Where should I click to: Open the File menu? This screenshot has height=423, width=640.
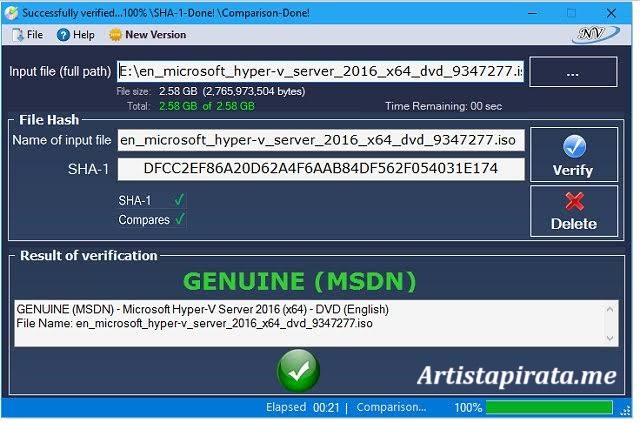click(28, 35)
